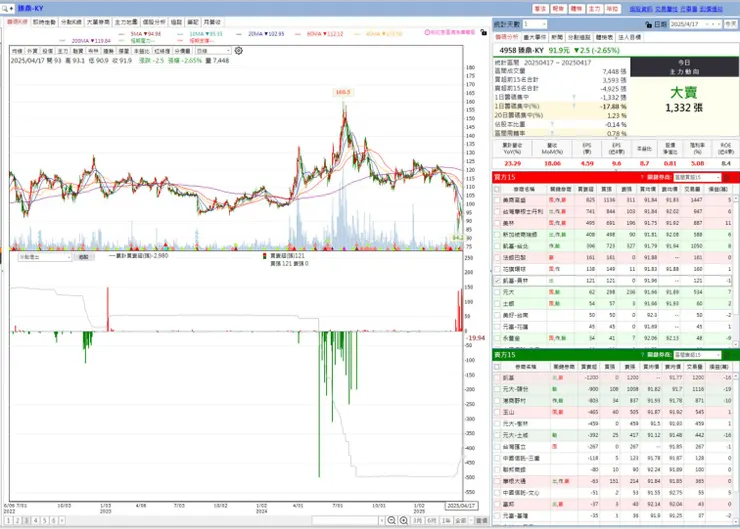
Task: Toggle select-all checkbox in seller table header
Action: (x=497, y=367)
